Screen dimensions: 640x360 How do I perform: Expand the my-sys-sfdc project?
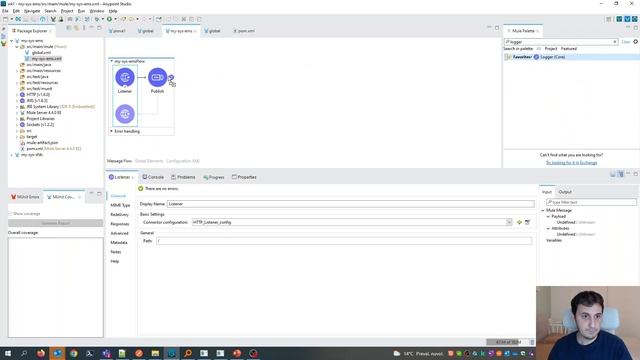tap(11, 155)
